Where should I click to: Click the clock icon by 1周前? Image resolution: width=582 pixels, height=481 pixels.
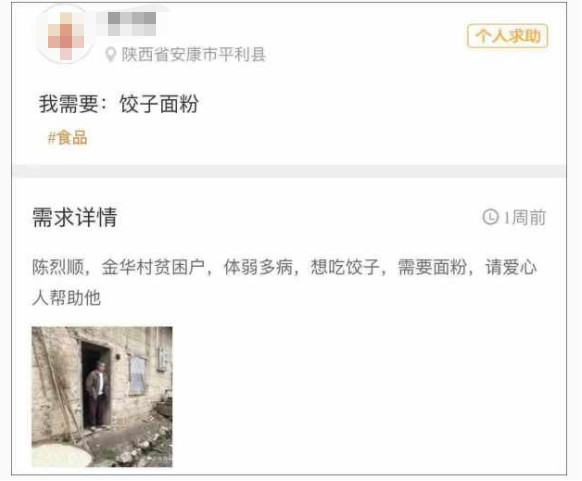coord(490,217)
